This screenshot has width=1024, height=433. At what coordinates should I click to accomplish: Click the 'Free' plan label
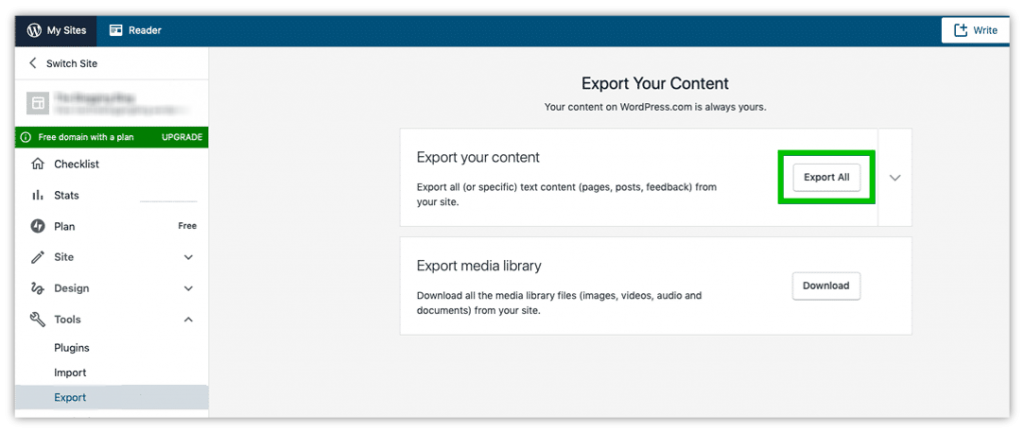point(187,226)
